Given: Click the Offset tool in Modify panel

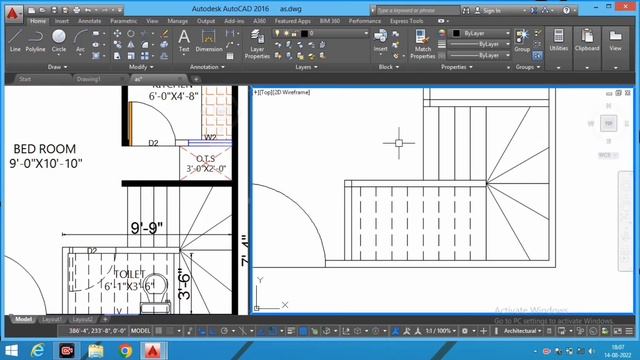Looking at the screenshot, I should (x=164, y=56).
